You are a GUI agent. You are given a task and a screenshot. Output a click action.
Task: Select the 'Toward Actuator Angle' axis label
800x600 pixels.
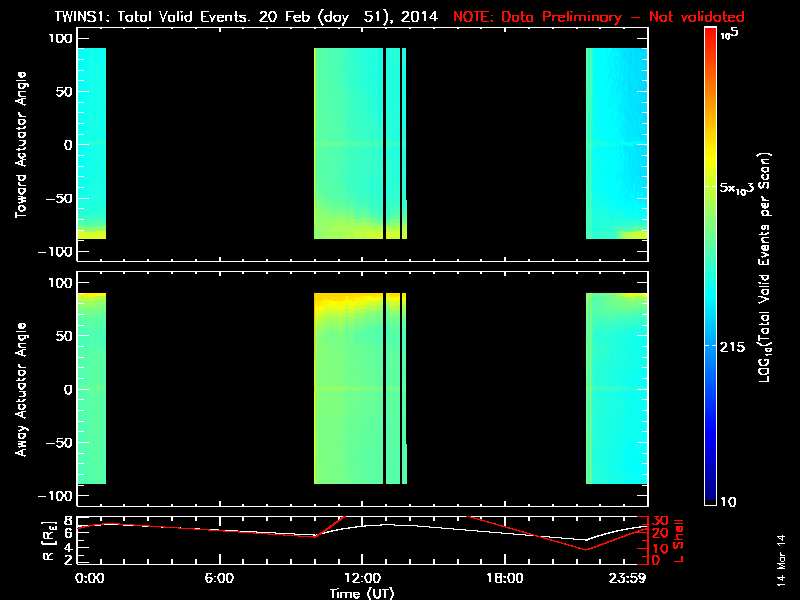point(19,144)
